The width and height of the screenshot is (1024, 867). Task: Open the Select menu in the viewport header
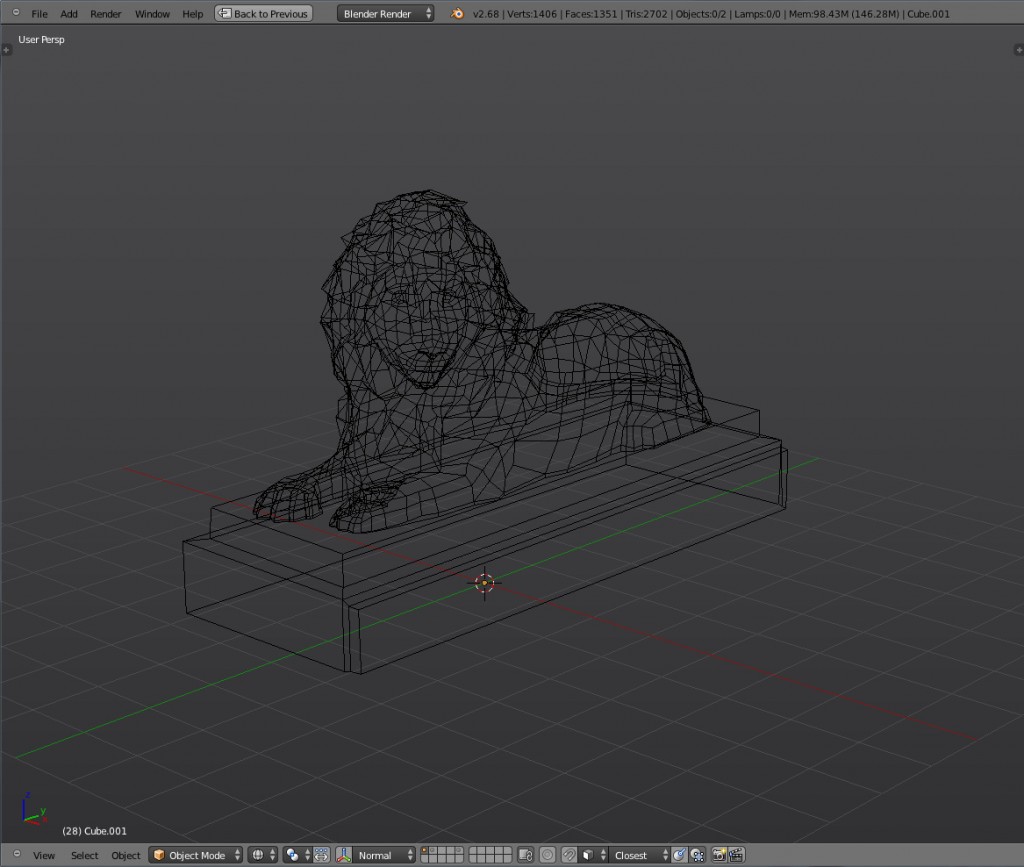coord(84,855)
